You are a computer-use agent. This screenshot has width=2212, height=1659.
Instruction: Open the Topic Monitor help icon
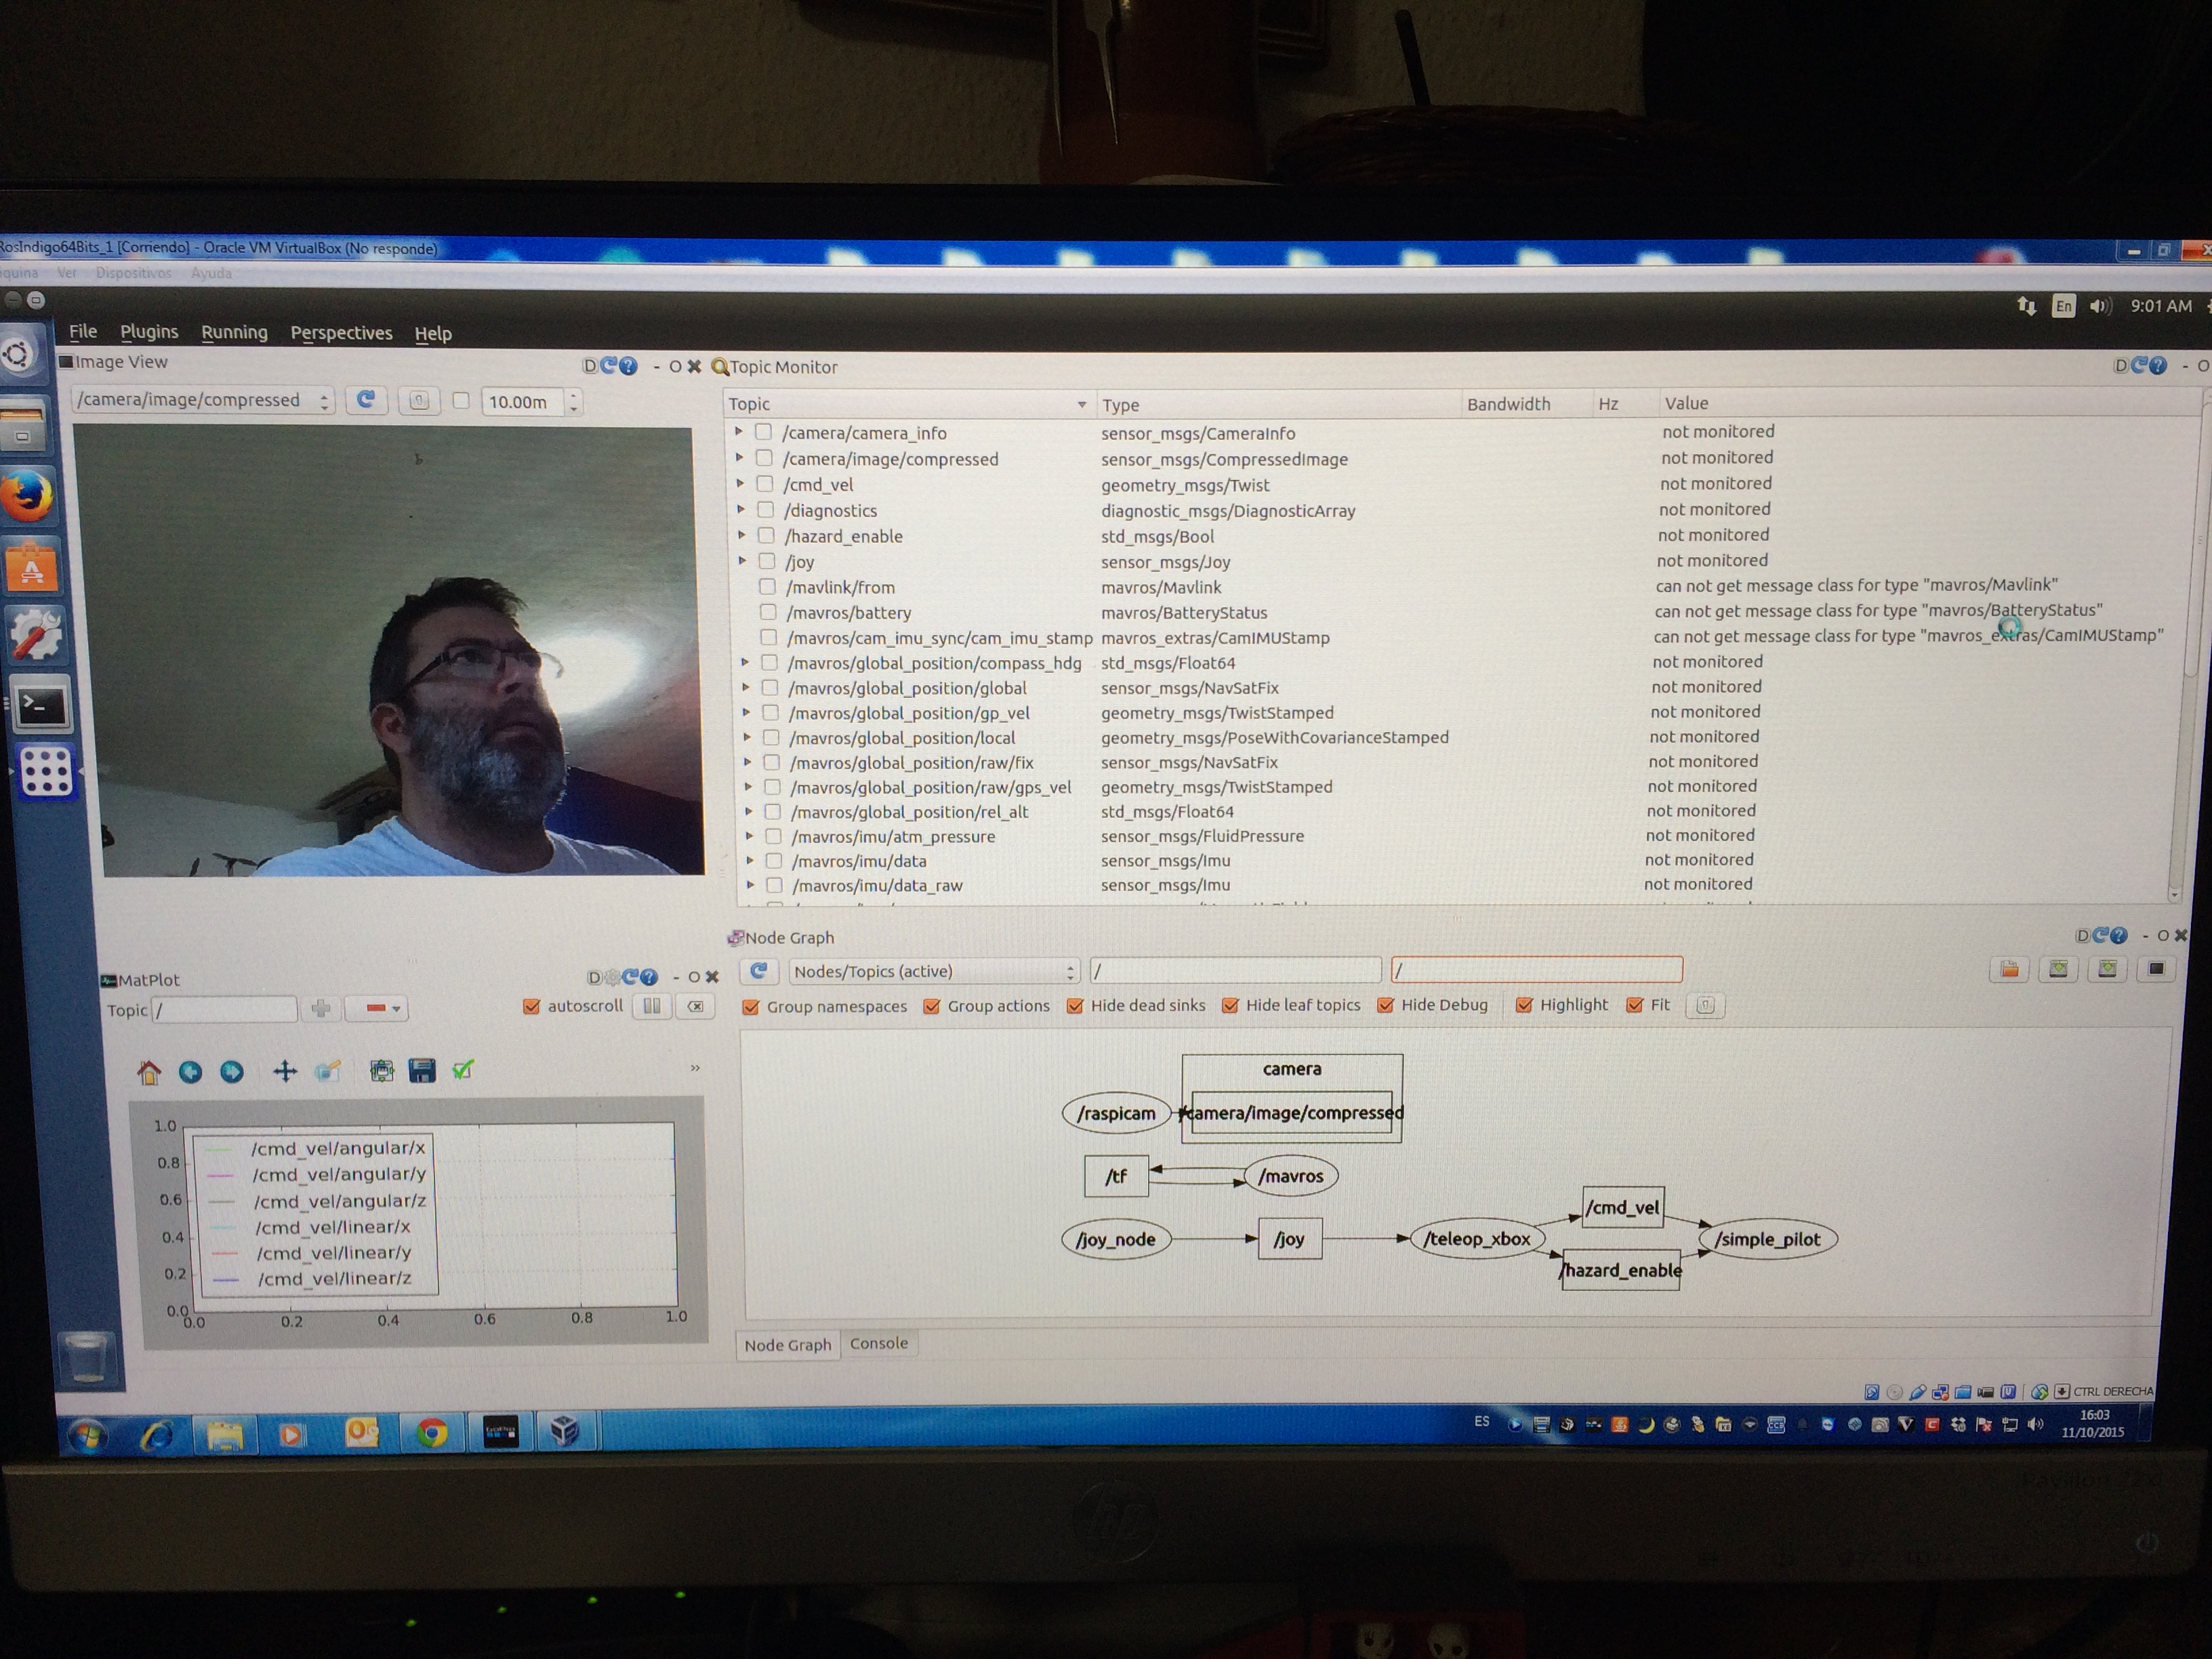[2158, 366]
